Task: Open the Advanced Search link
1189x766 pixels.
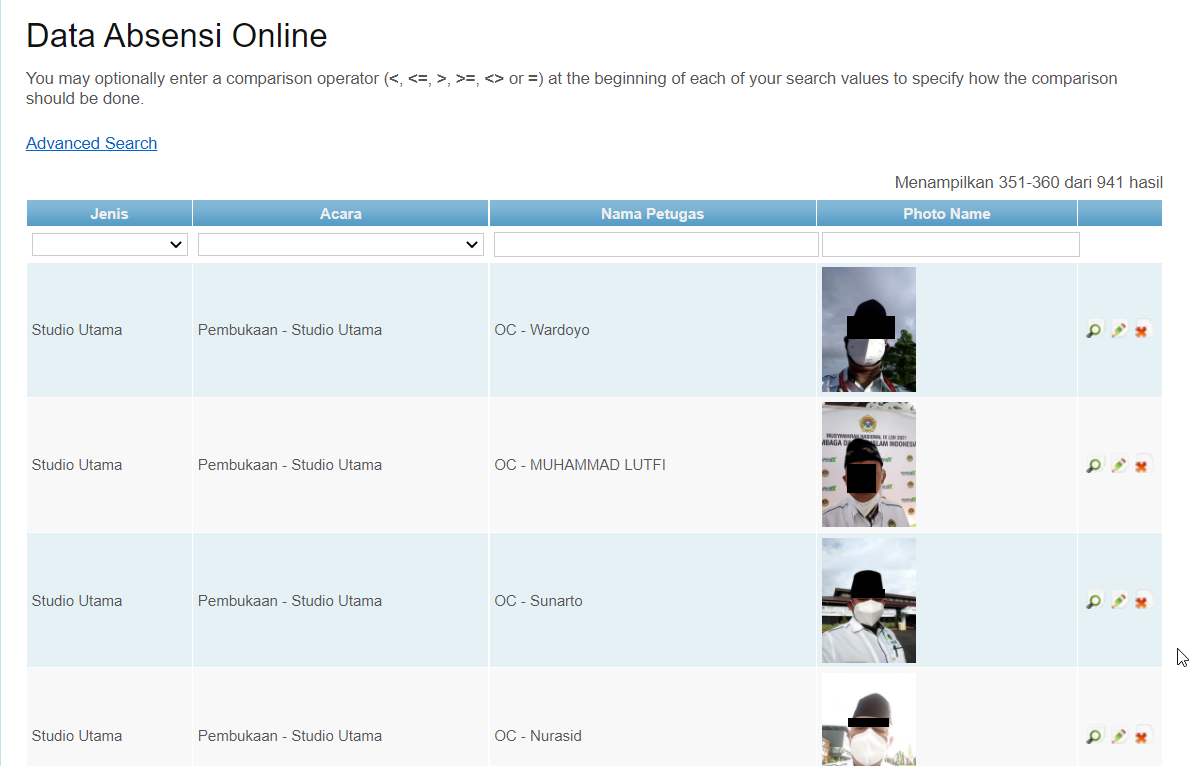Action: pyautogui.click(x=92, y=143)
